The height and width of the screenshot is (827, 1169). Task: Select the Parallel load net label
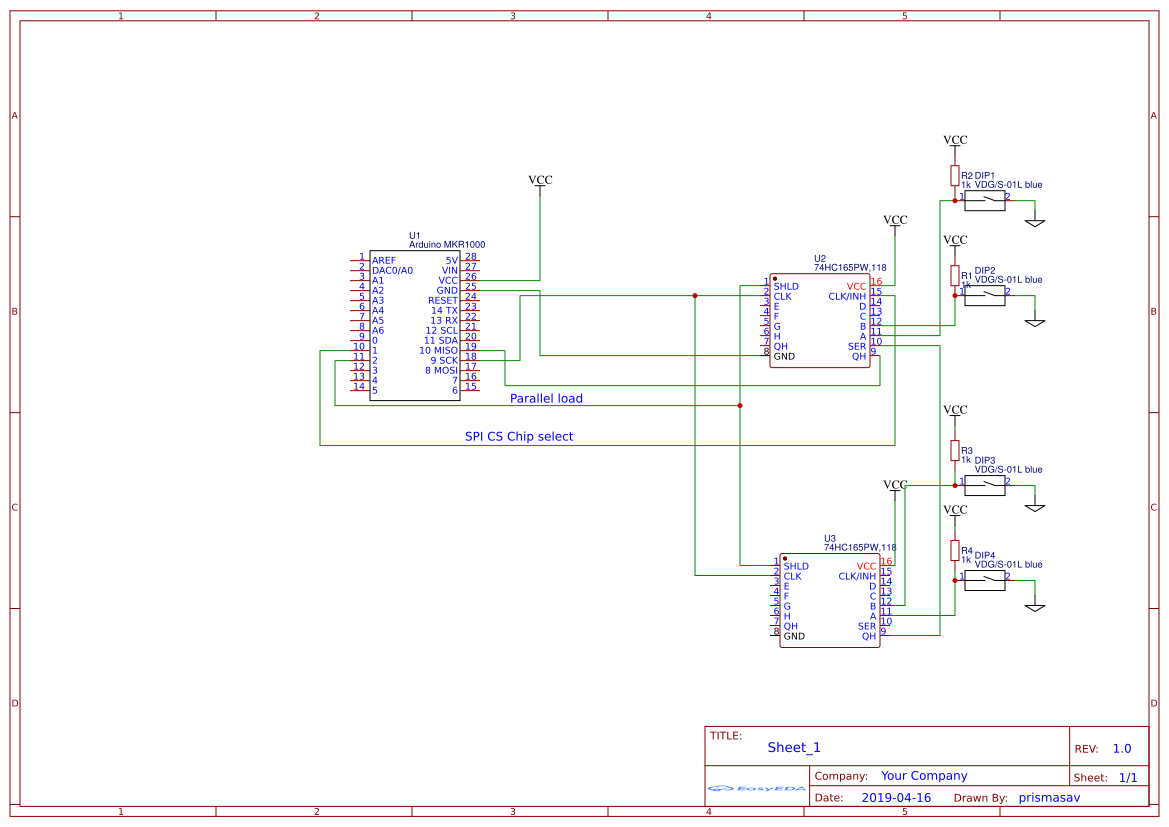point(547,398)
